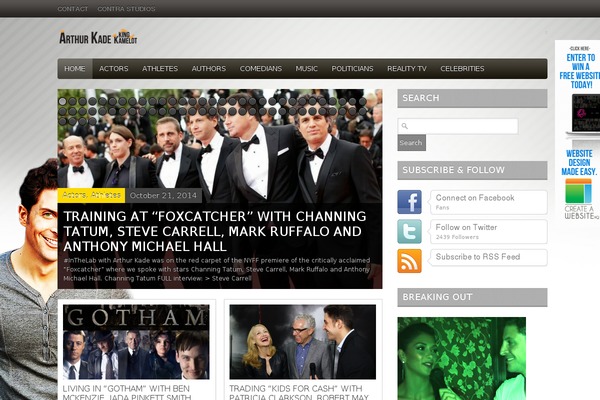600x400 pixels.
Task: Click the Website Design Made Easy ad text
Action: tap(579, 162)
